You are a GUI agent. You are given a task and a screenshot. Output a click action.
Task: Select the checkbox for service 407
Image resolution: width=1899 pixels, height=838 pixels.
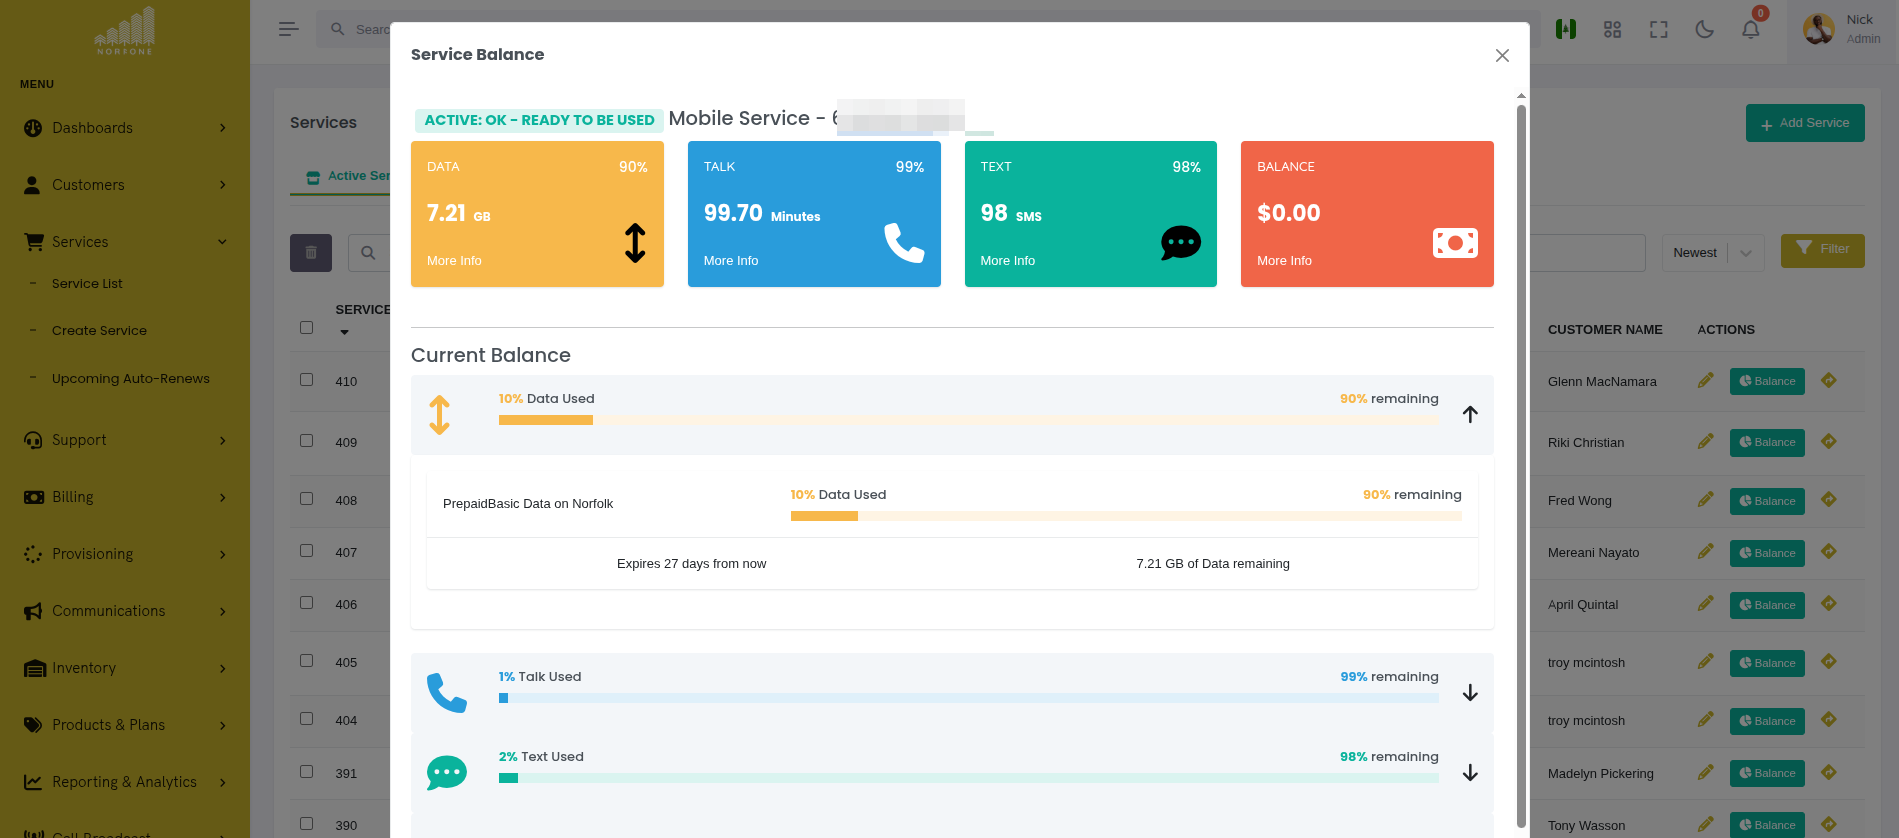click(307, 551)
